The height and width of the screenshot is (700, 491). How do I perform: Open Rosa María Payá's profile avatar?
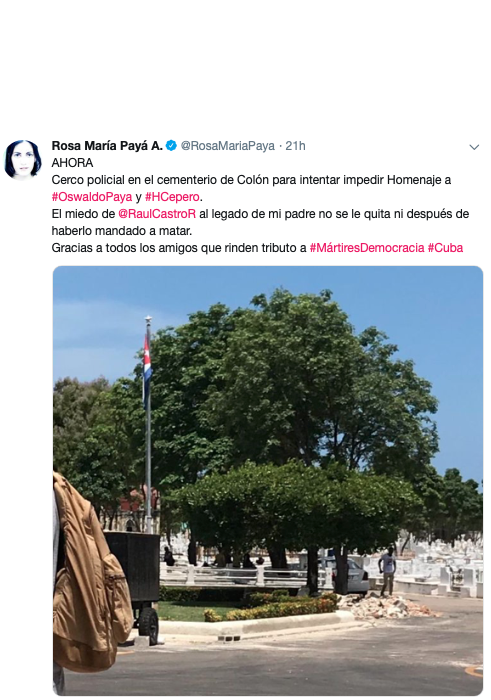23,159
